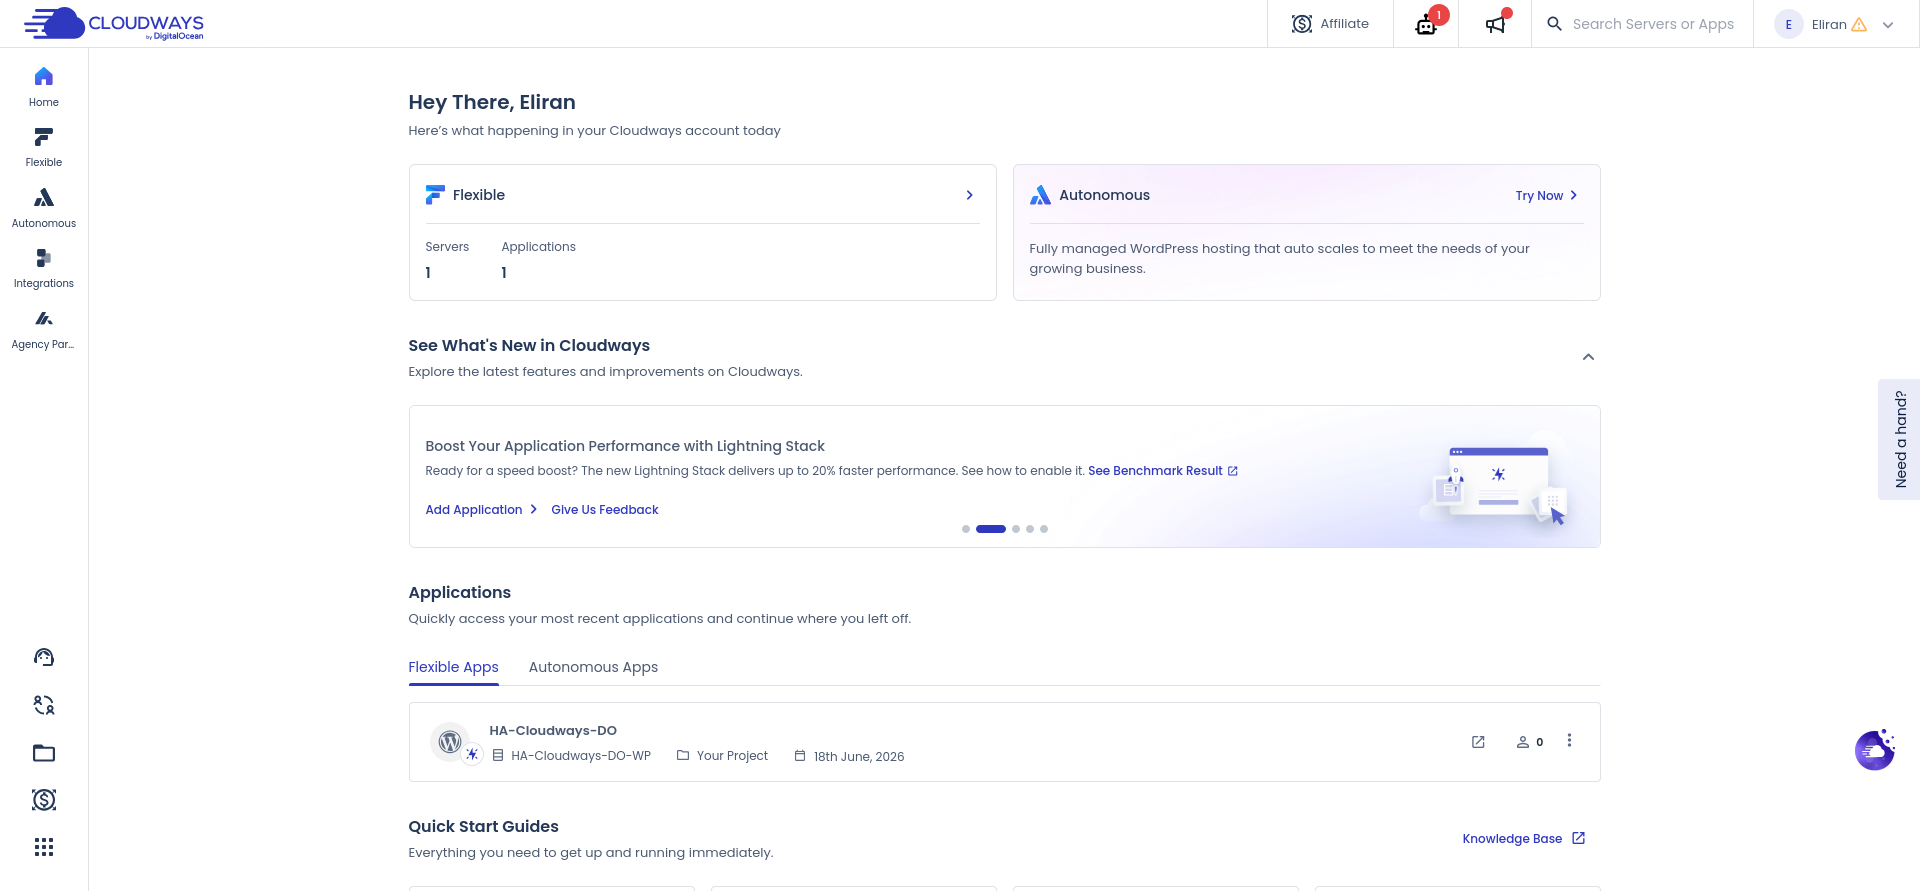
Task: Click Add Application link
Action: click(x=481, y=510)
